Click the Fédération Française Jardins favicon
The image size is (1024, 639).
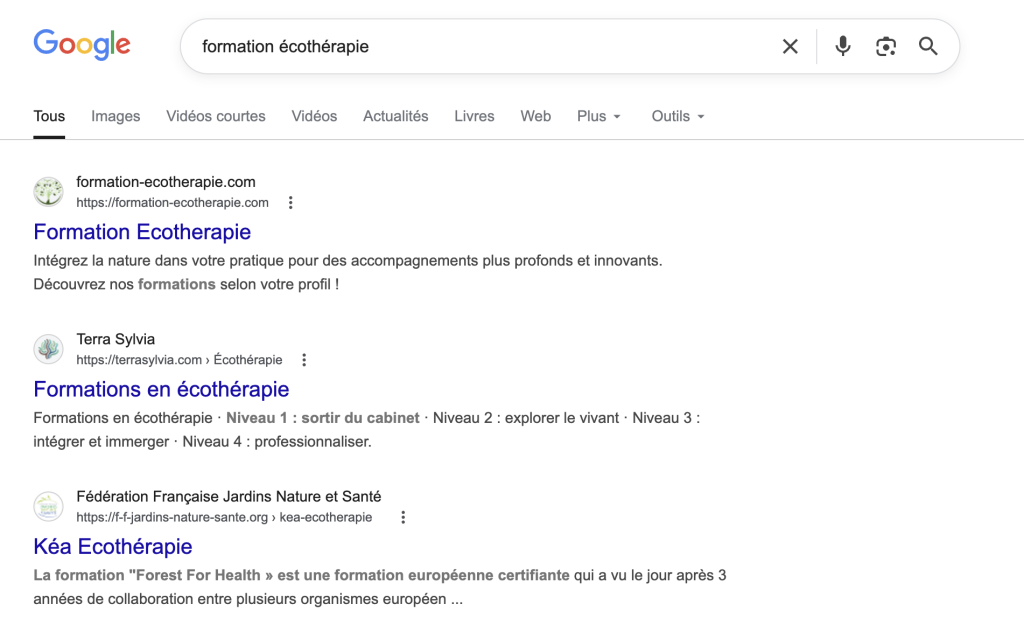click(48, 506)
